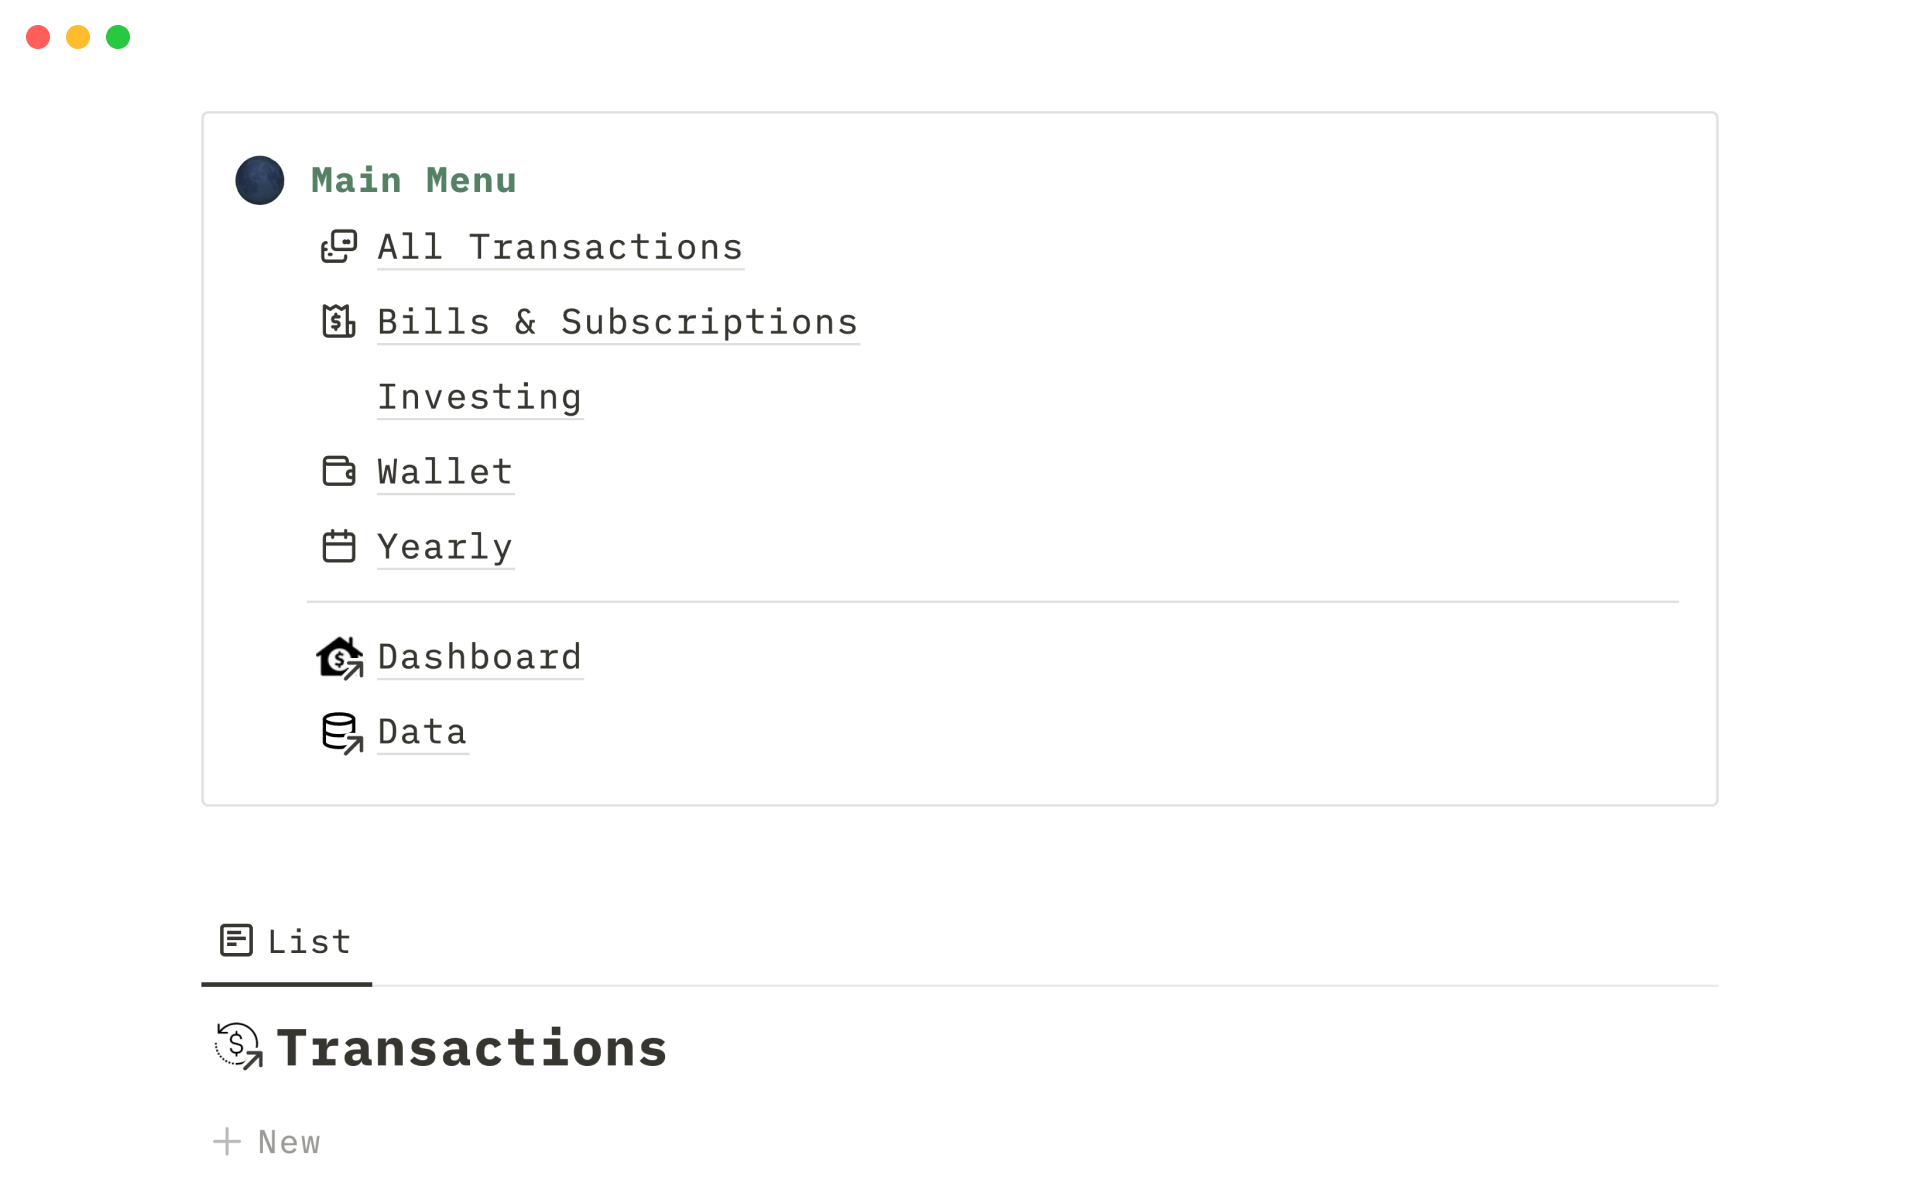Viewport: 1920px width, 1200px height.
Task: Click the Yearly calendar icon
Action: click(x=339, y=546)
